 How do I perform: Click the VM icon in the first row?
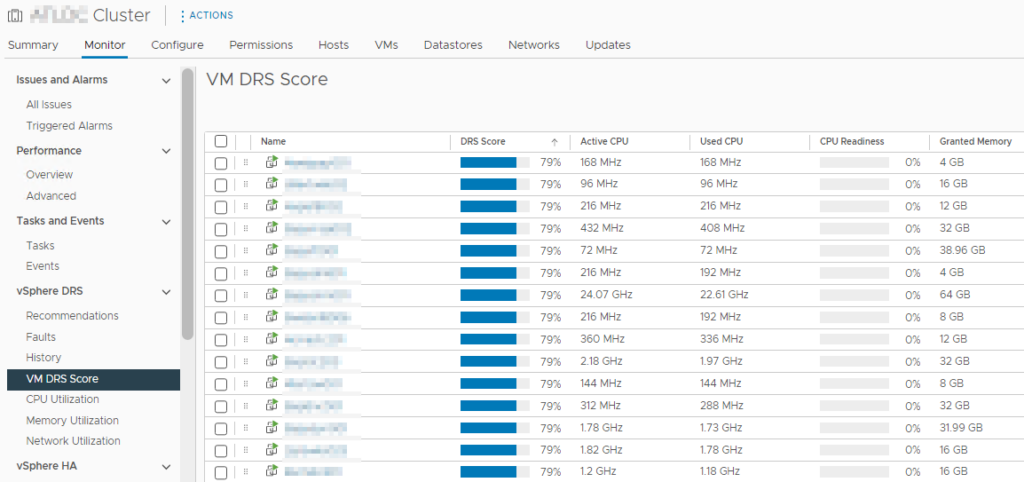pyautogui.click(x=272, y=162)
